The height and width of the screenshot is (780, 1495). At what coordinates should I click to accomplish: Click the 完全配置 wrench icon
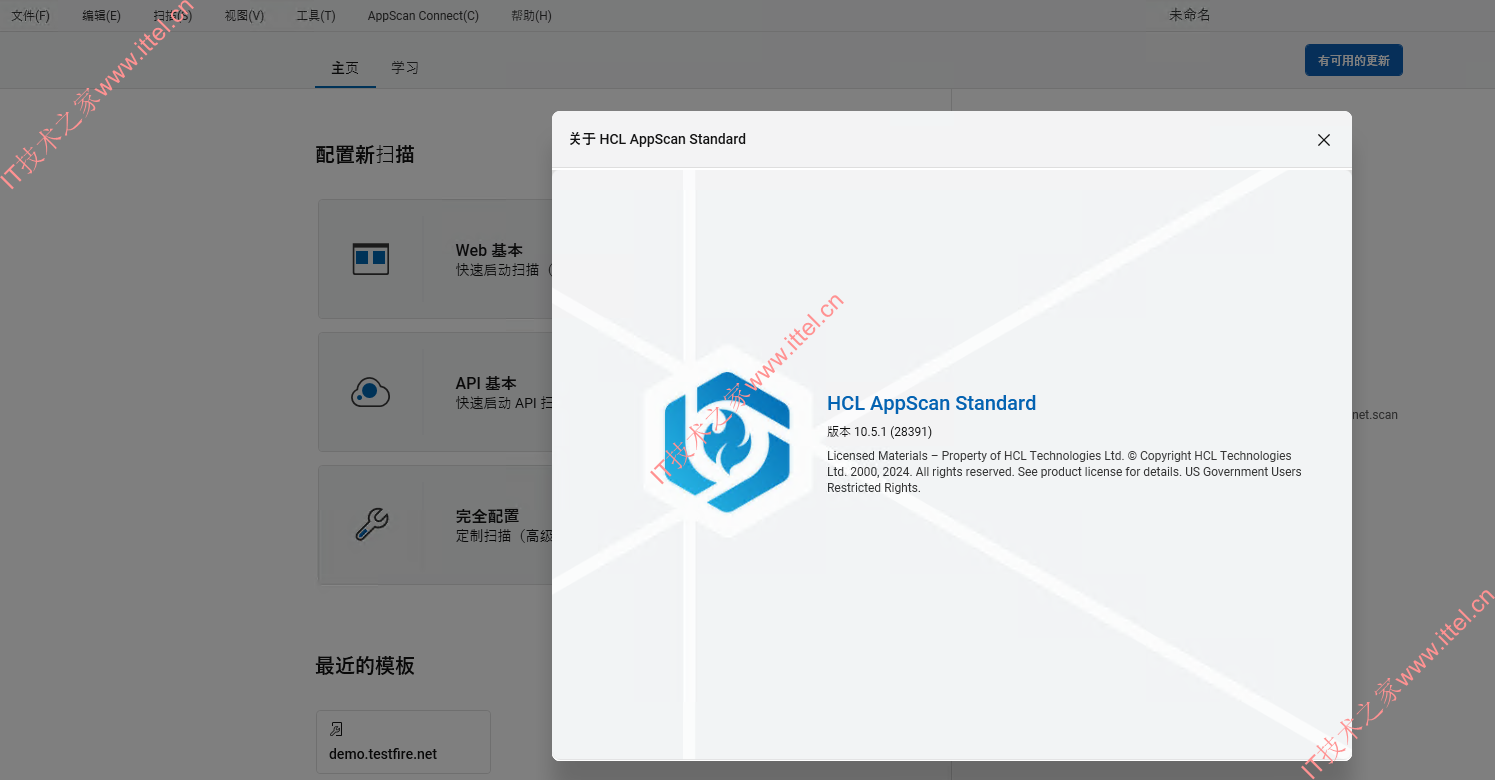[371, 525]
